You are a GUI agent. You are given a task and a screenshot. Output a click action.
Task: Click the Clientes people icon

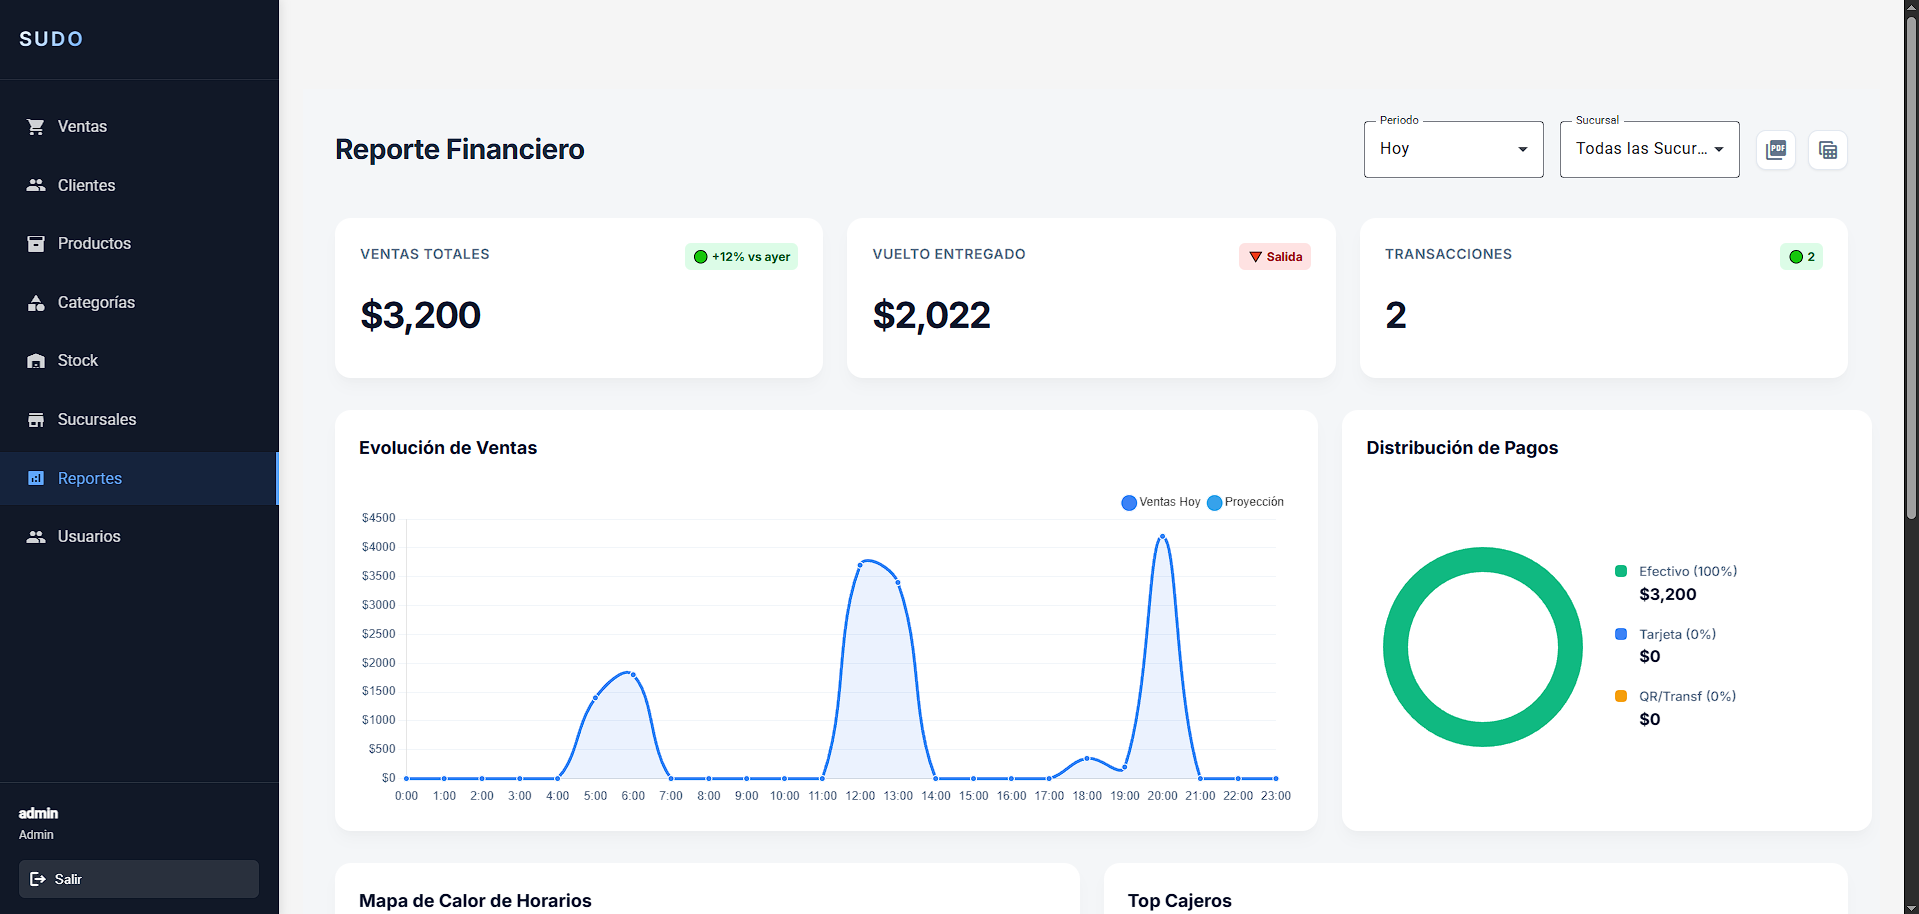tap(36, 185)
